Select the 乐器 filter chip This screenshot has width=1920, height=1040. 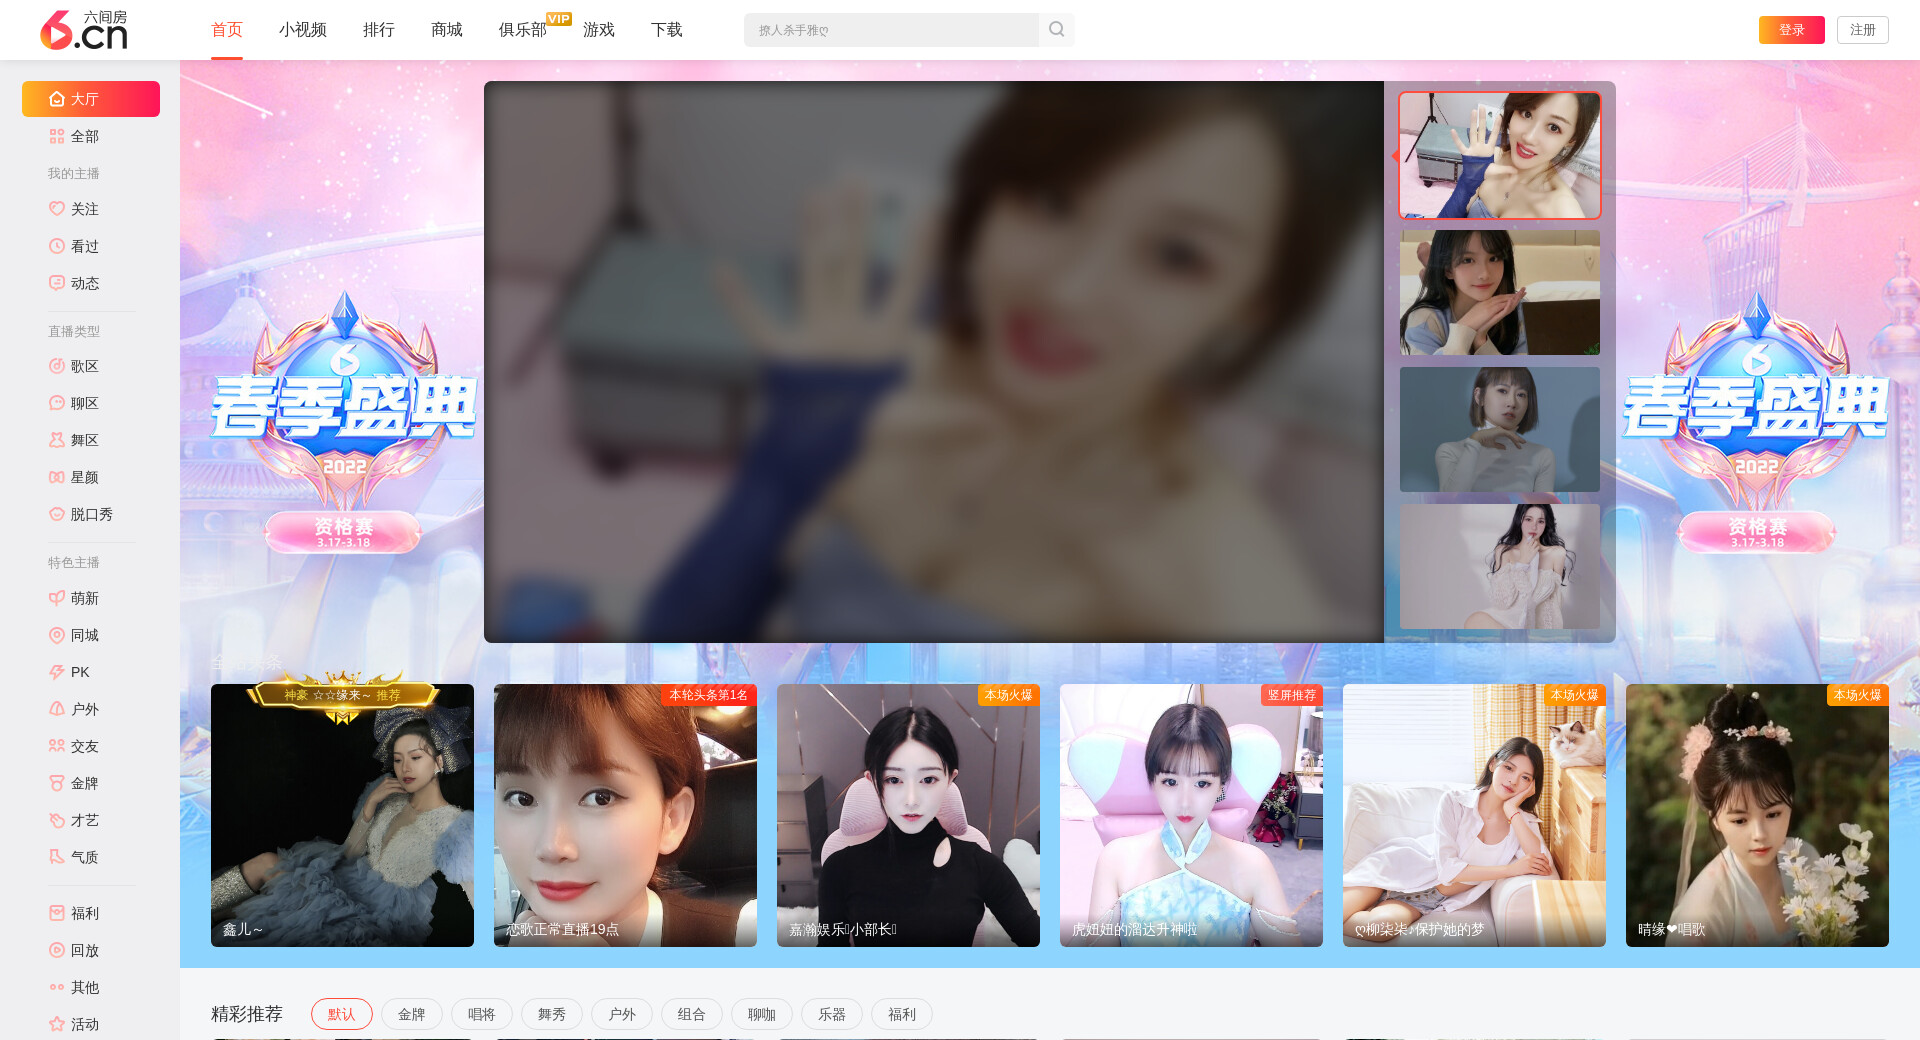point(832,1014)
